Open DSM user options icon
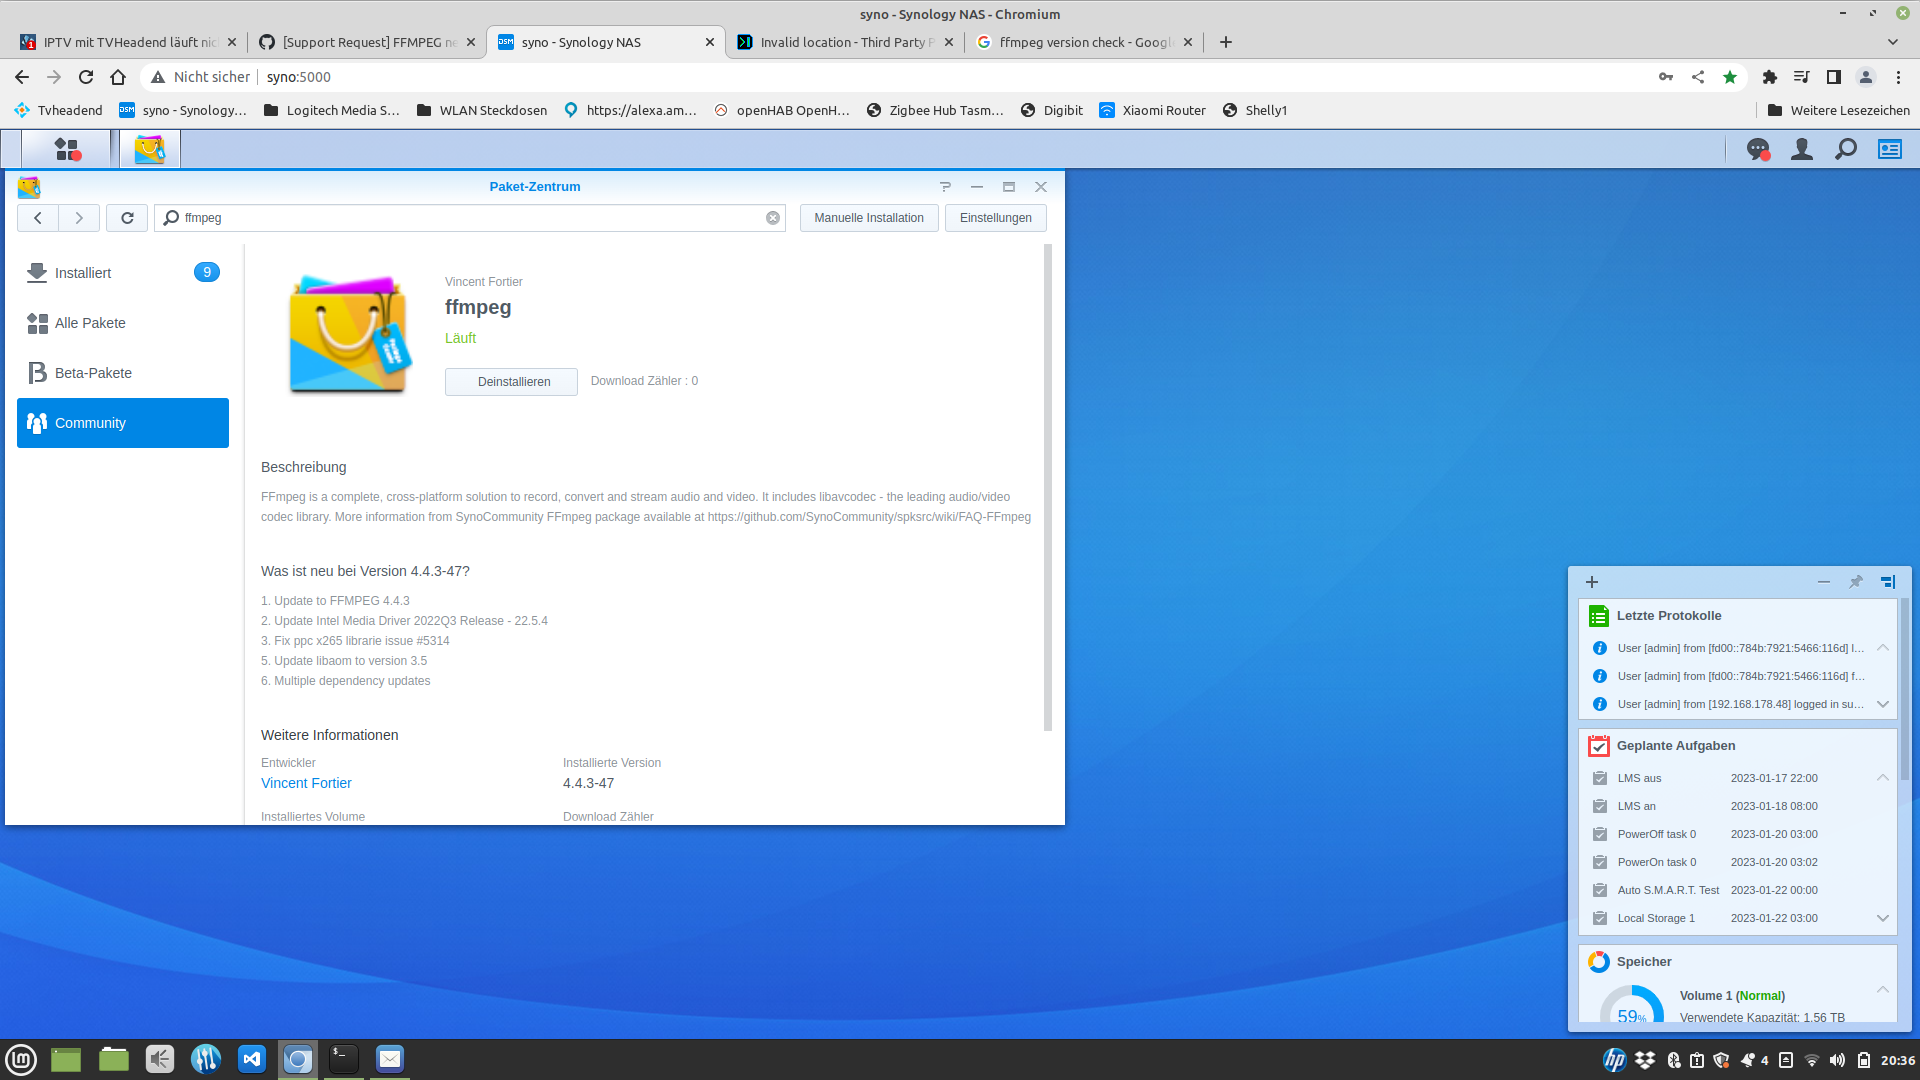This screenshot has width=1920, height=1080. [x=1802, y=149]
